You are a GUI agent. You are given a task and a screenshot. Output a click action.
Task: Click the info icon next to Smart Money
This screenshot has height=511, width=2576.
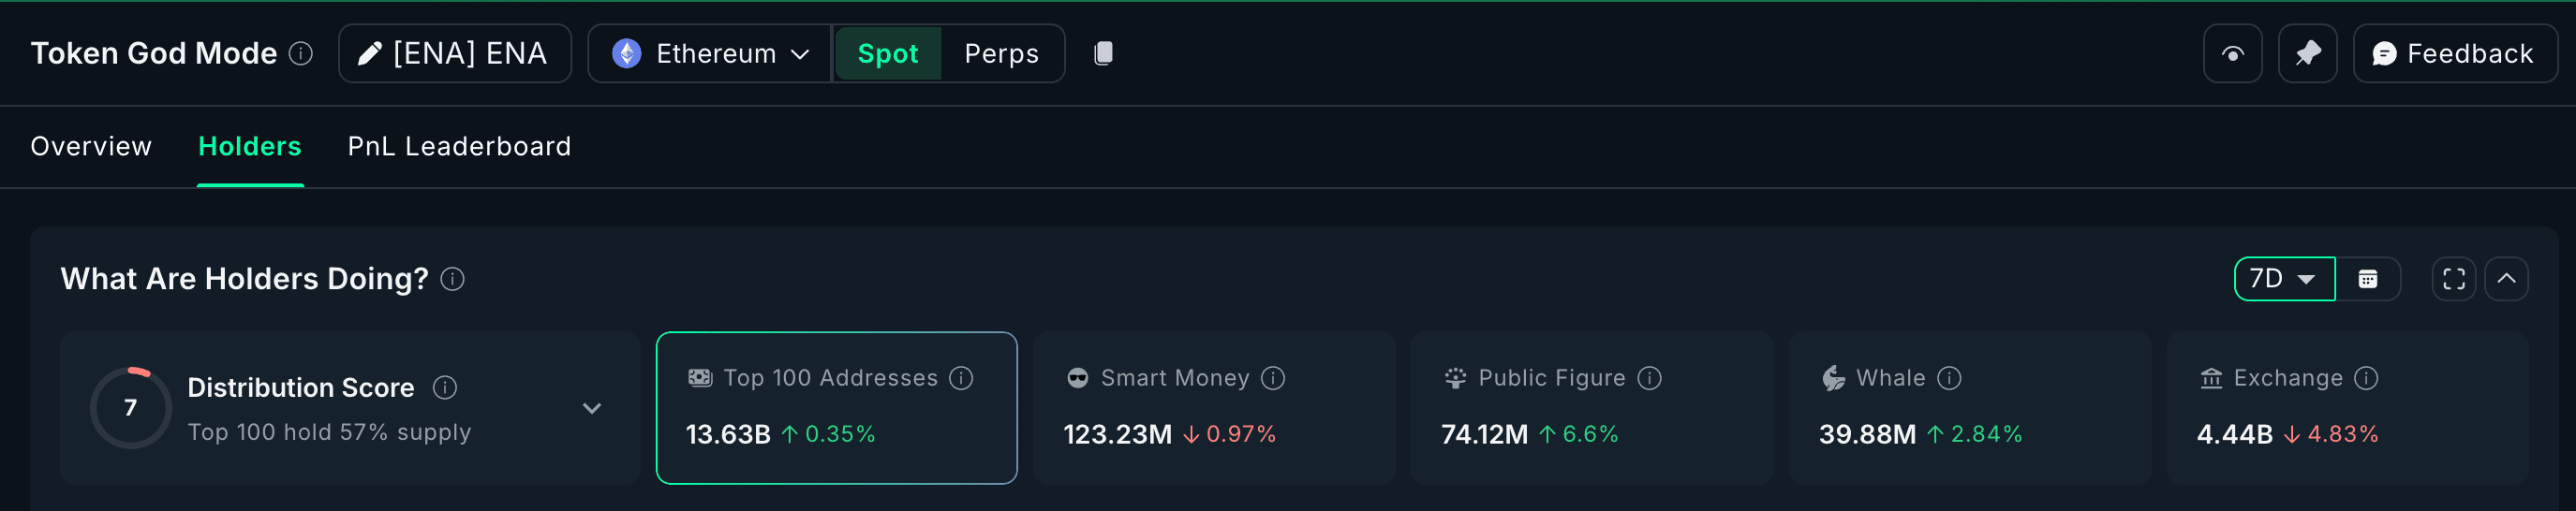(x=1273, y=378)
